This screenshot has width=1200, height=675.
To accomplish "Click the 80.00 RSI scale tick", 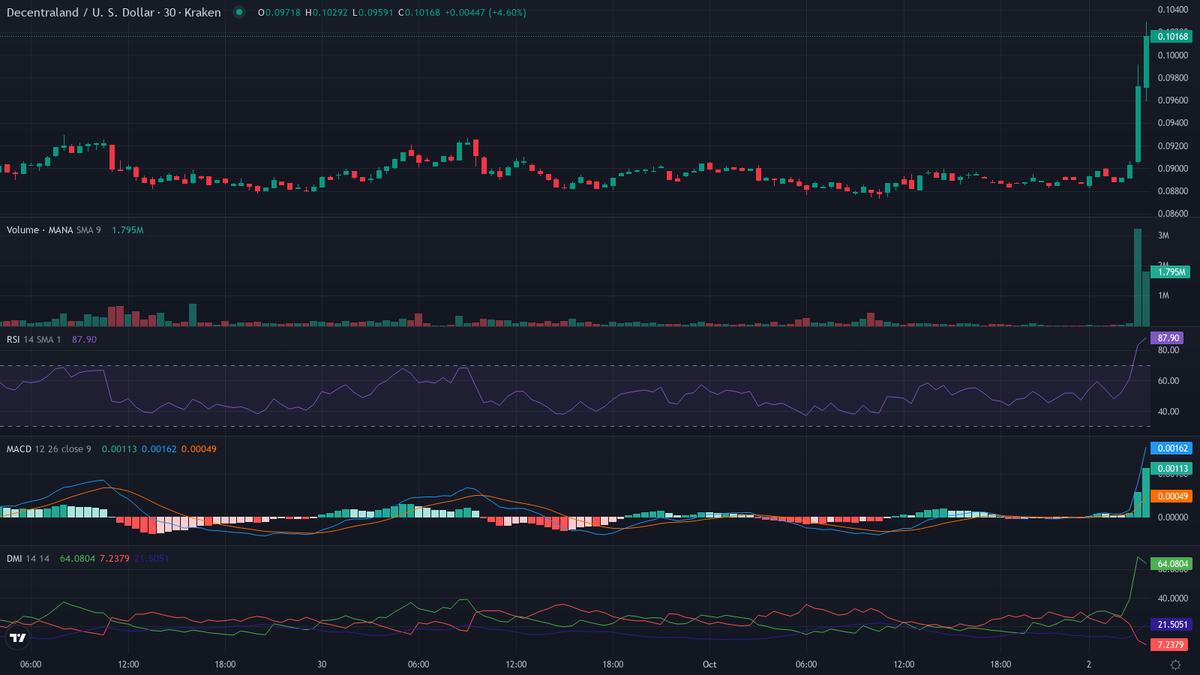I will pyautogui.click(x=1168, y=350).
